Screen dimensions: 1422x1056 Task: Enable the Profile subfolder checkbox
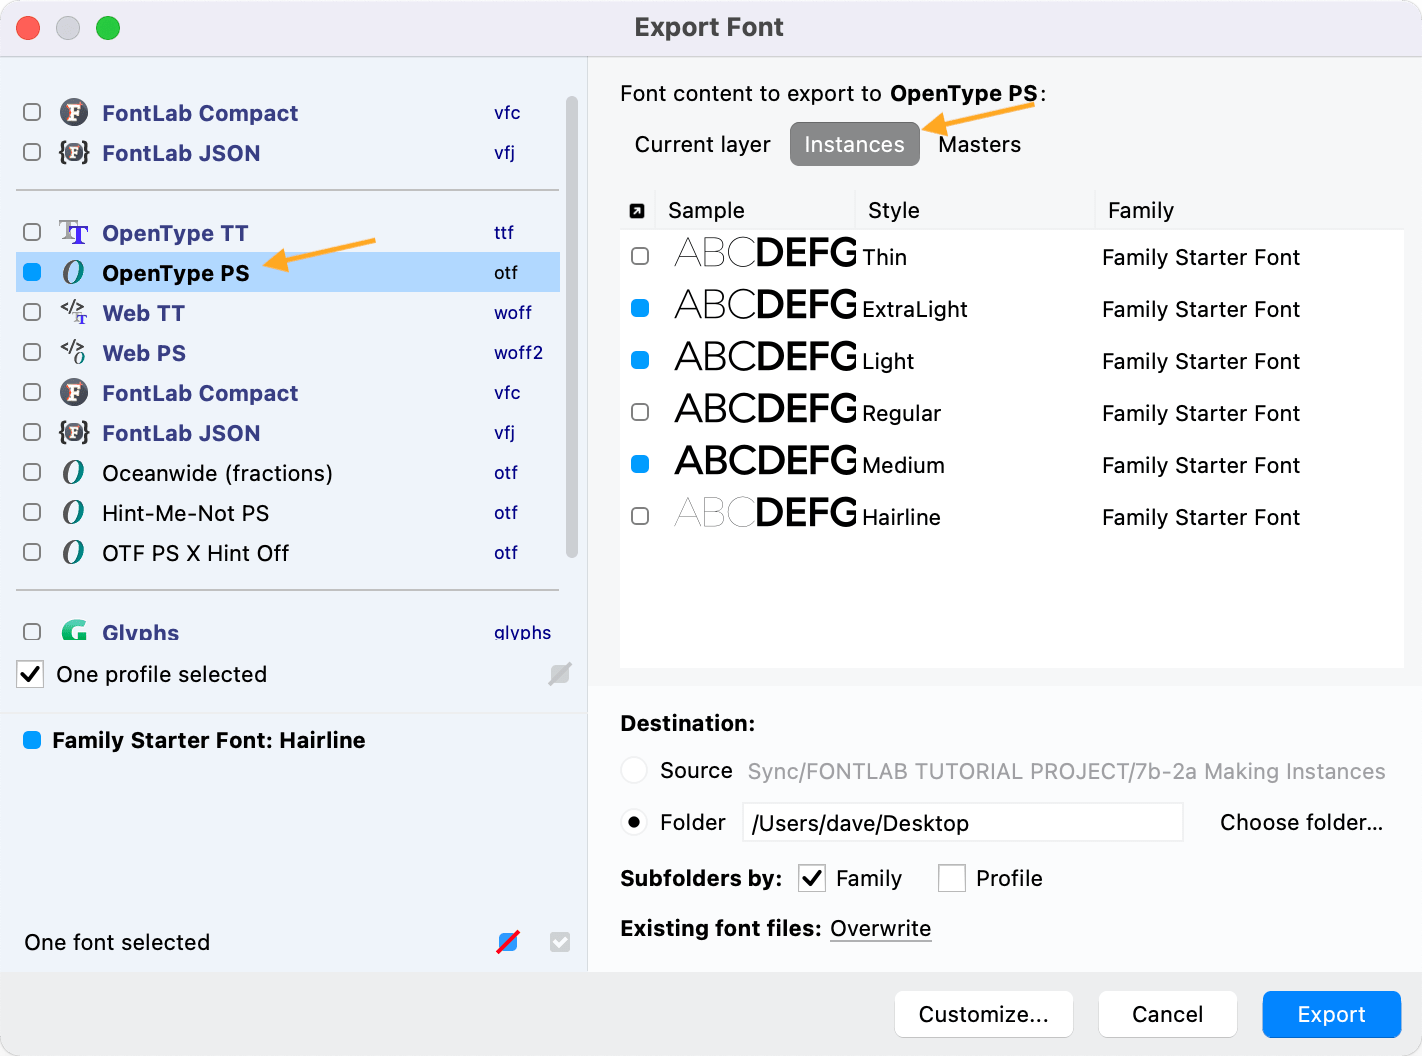952,878
